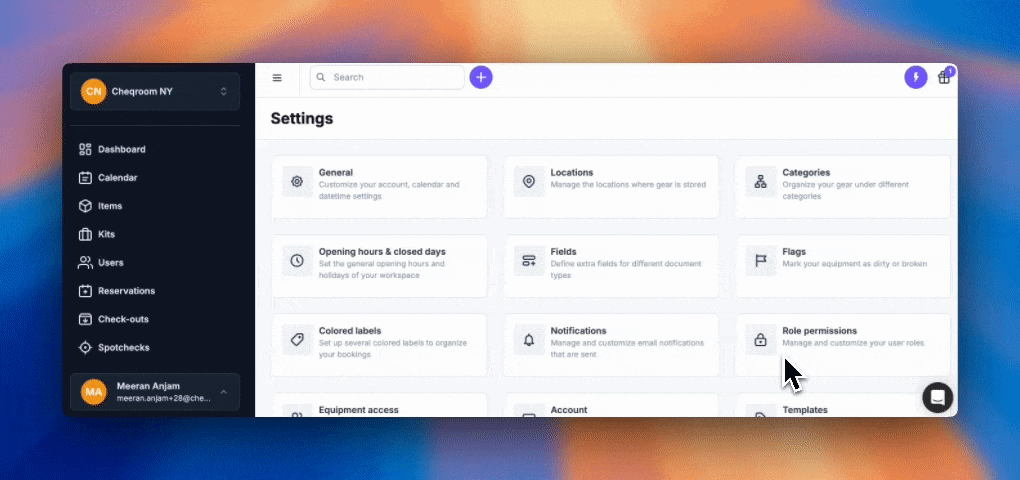Click the Notifications bell icon
This screenshot has height=480, width=1020.
click(529, 340)
